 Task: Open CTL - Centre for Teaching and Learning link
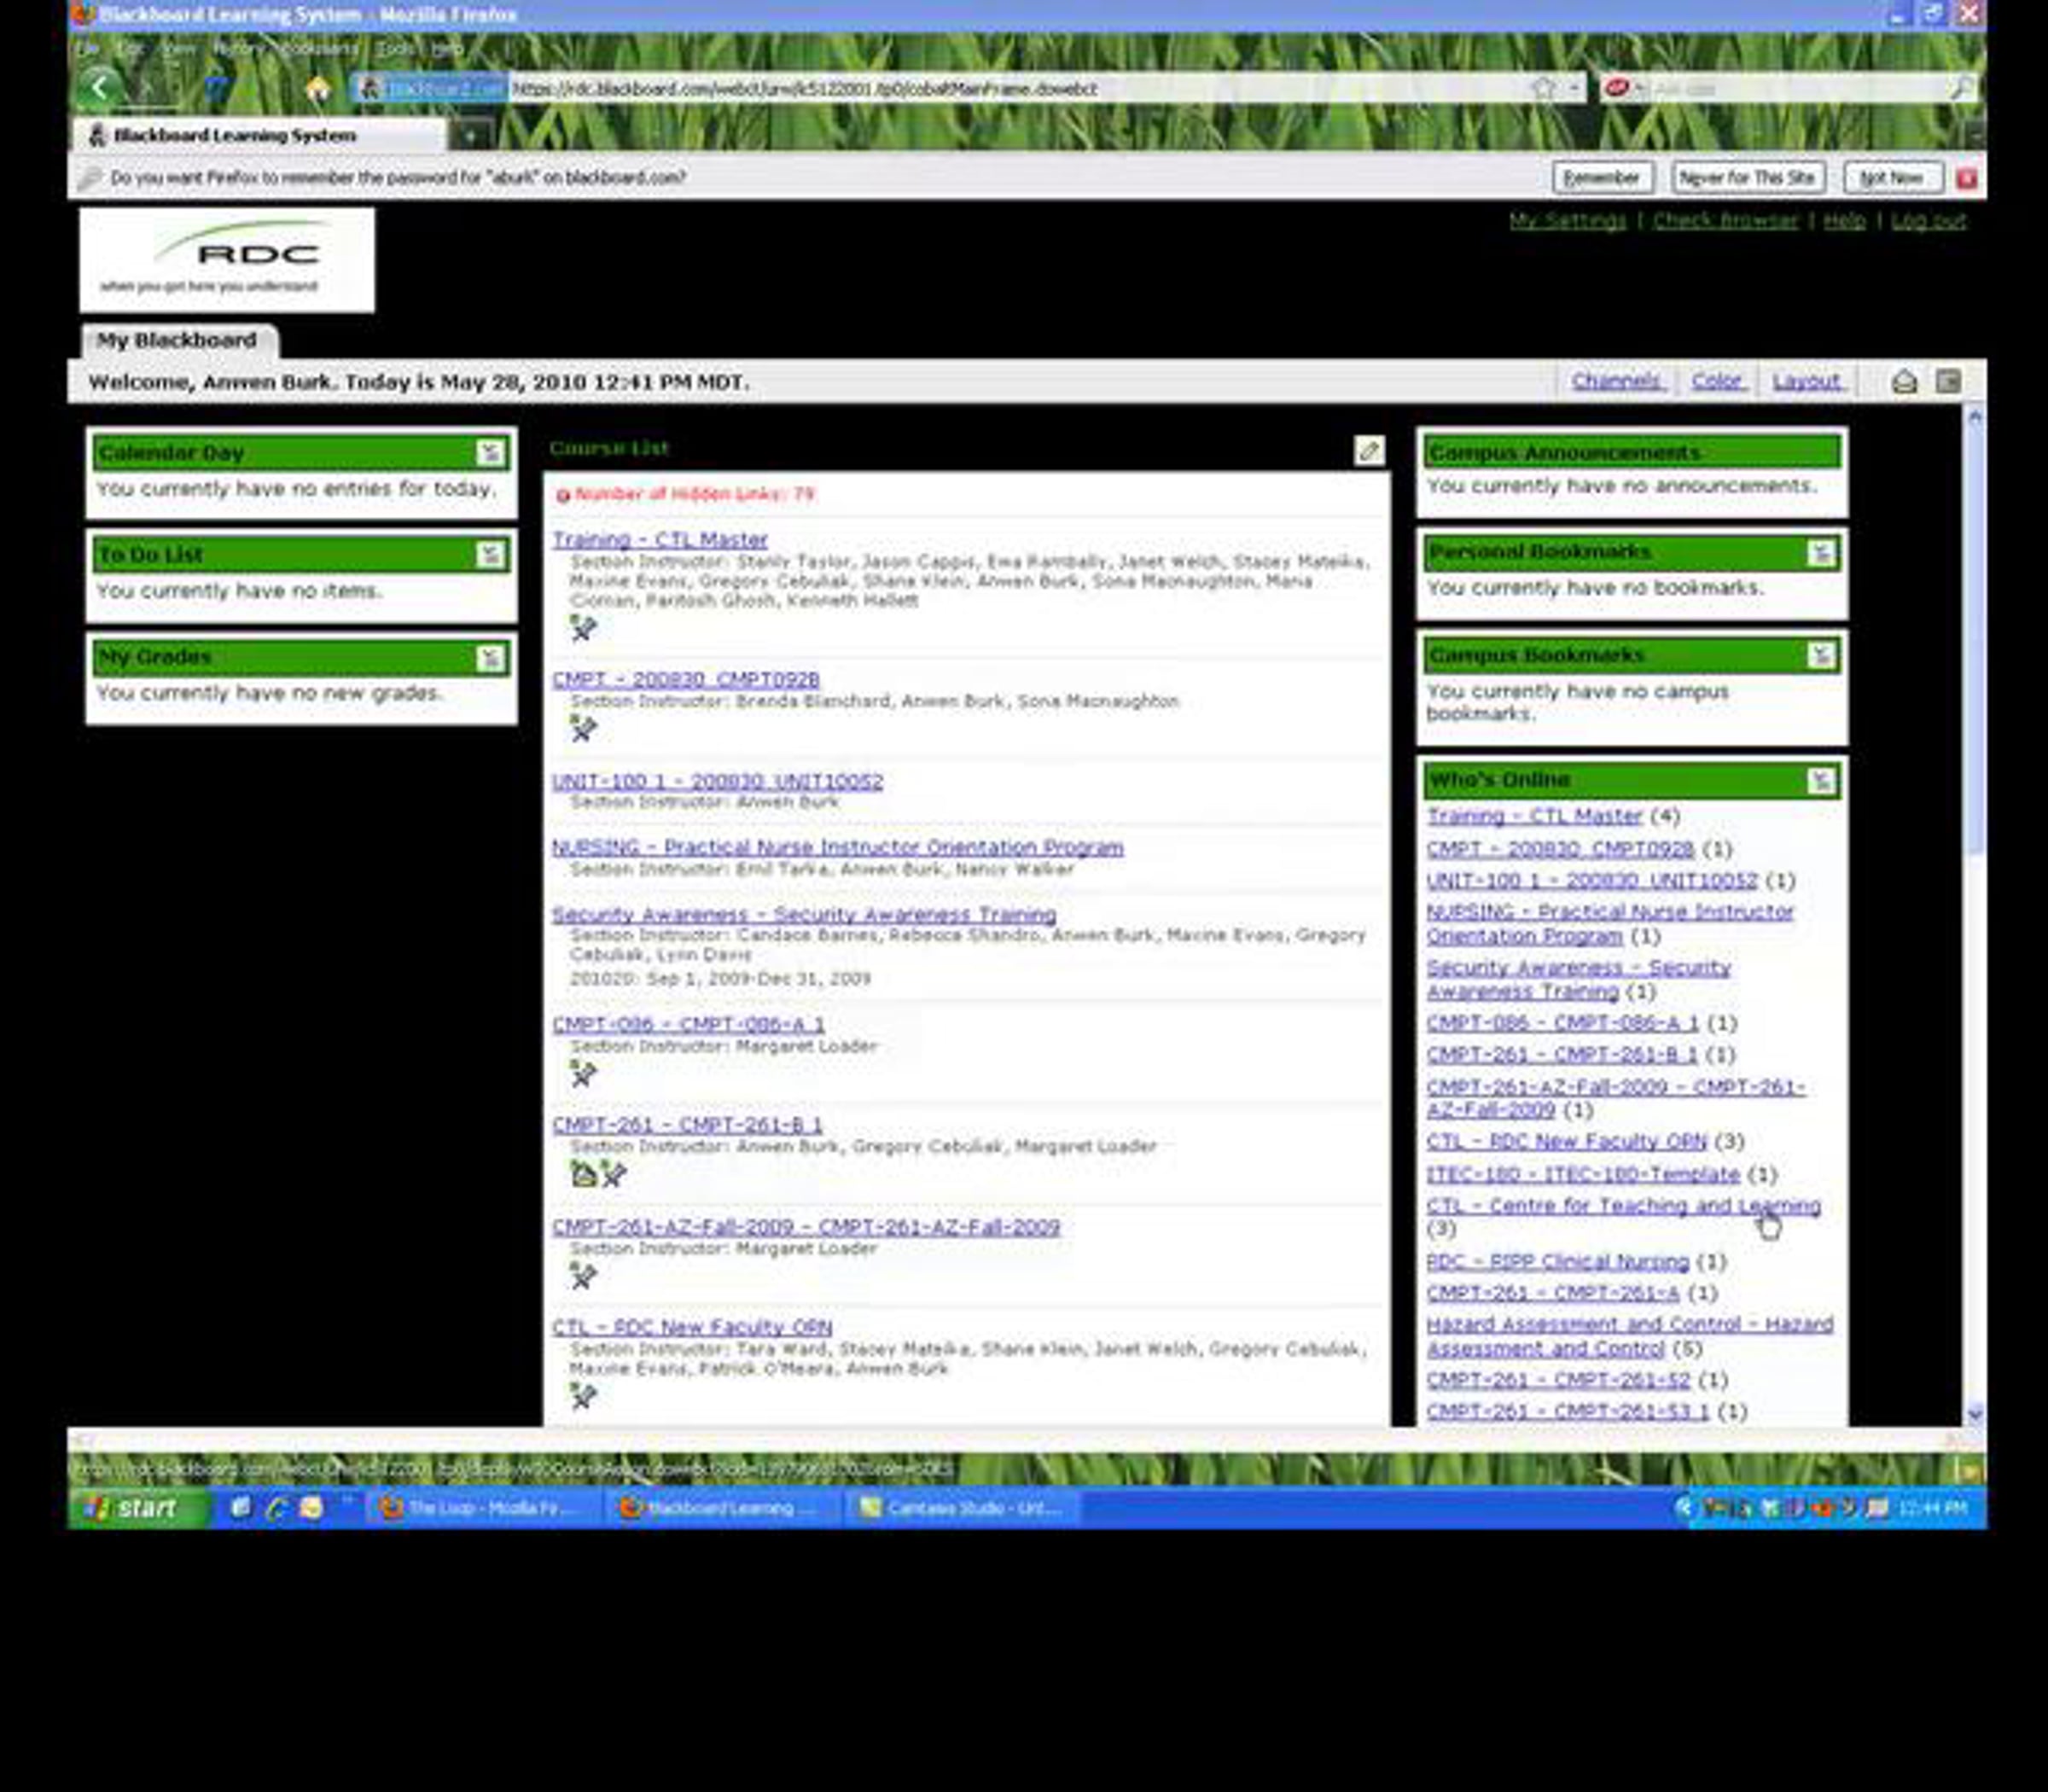pyautogui.click(x=1624, y=1206)
